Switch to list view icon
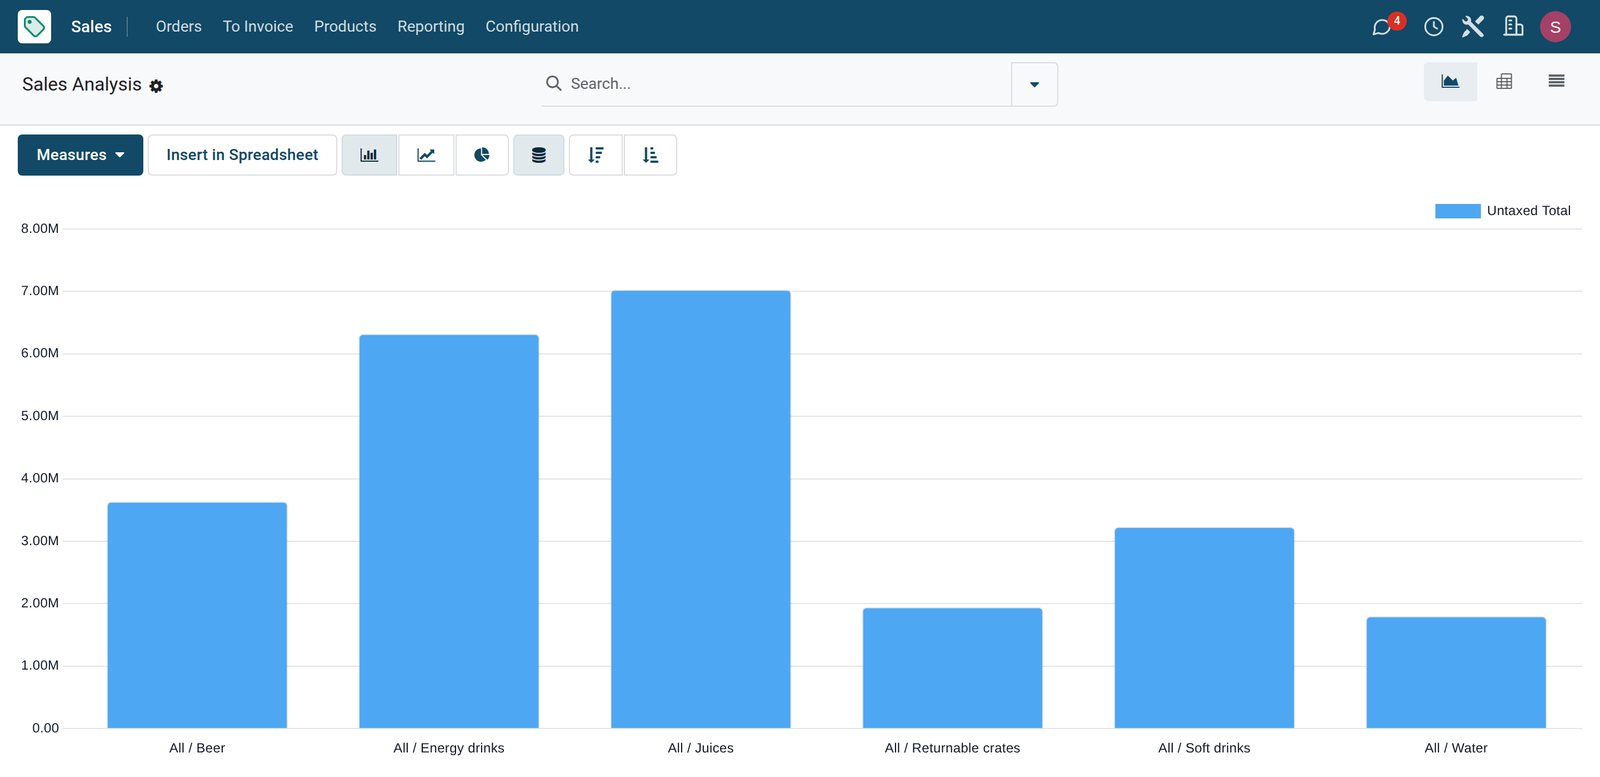This screenshot has width=1600, height=777. click(1556, 81)
